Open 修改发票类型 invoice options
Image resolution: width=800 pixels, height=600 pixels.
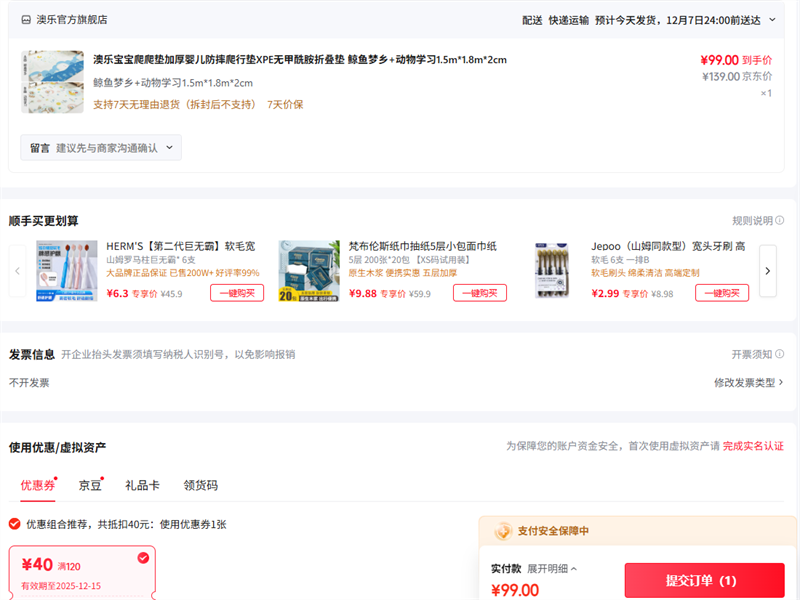tap(748, 382)
